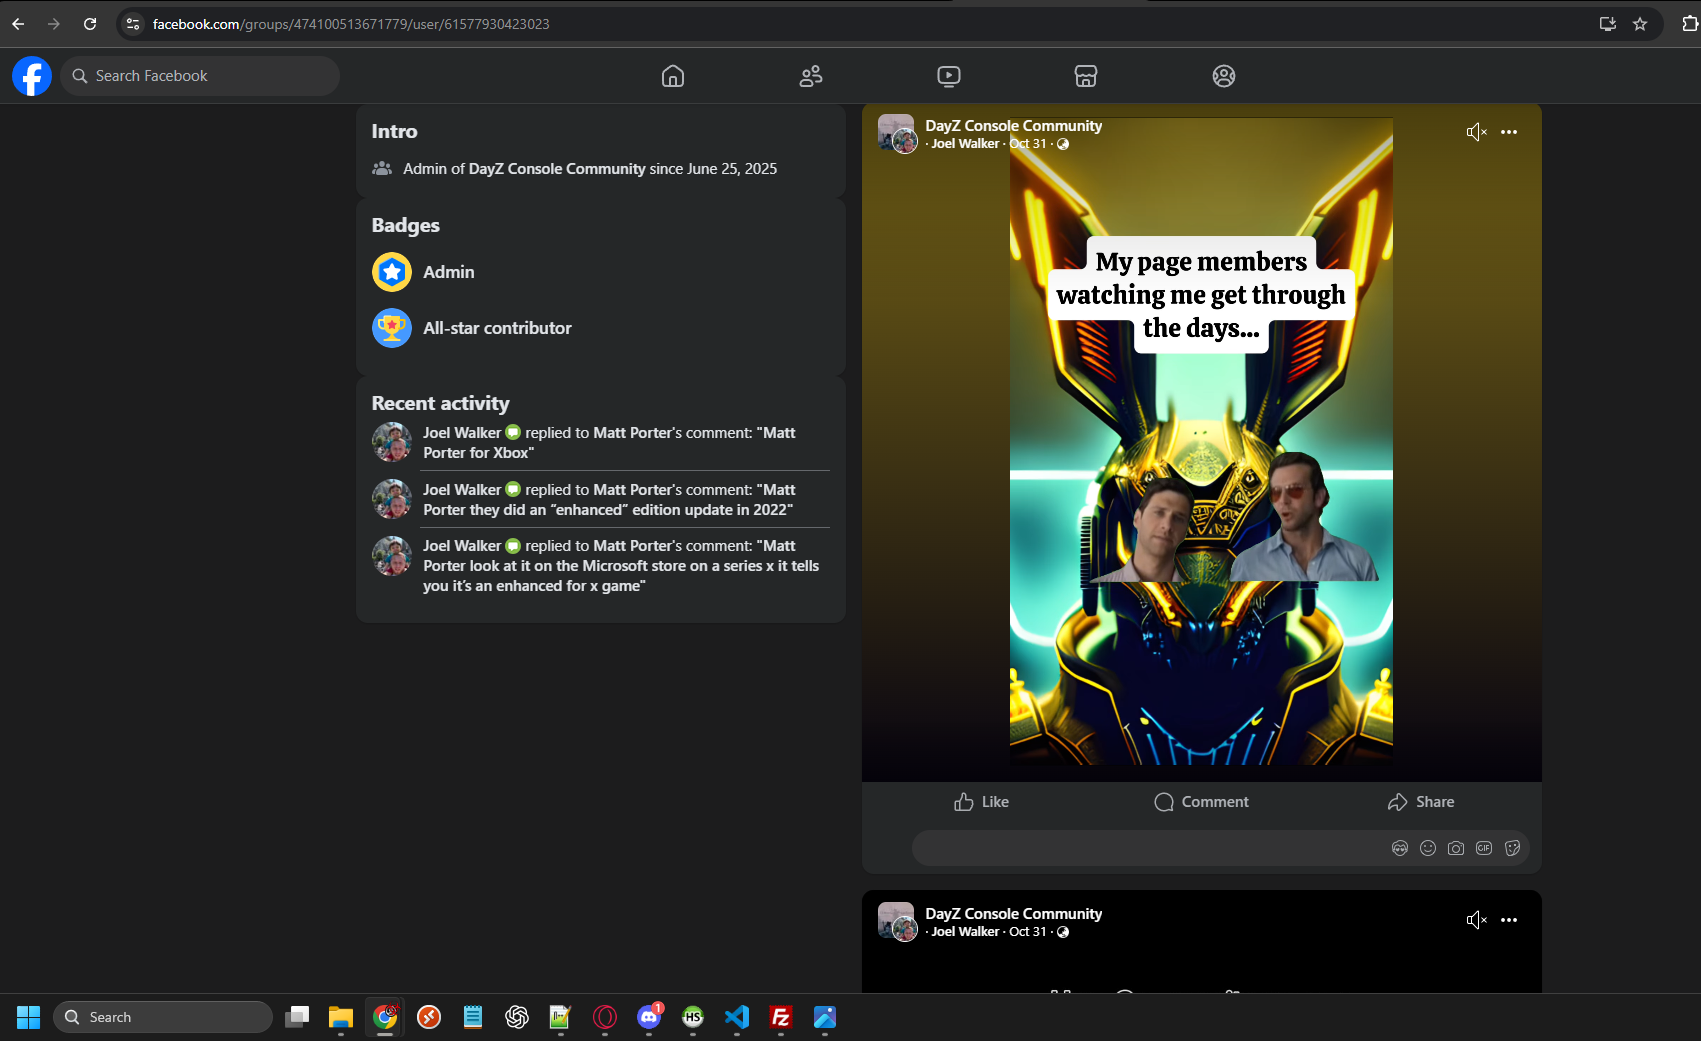This screenshot has width=1701, height=1041.
Task: Open FileZilla from the taskbar
Action: click(x=781, y=1017)
